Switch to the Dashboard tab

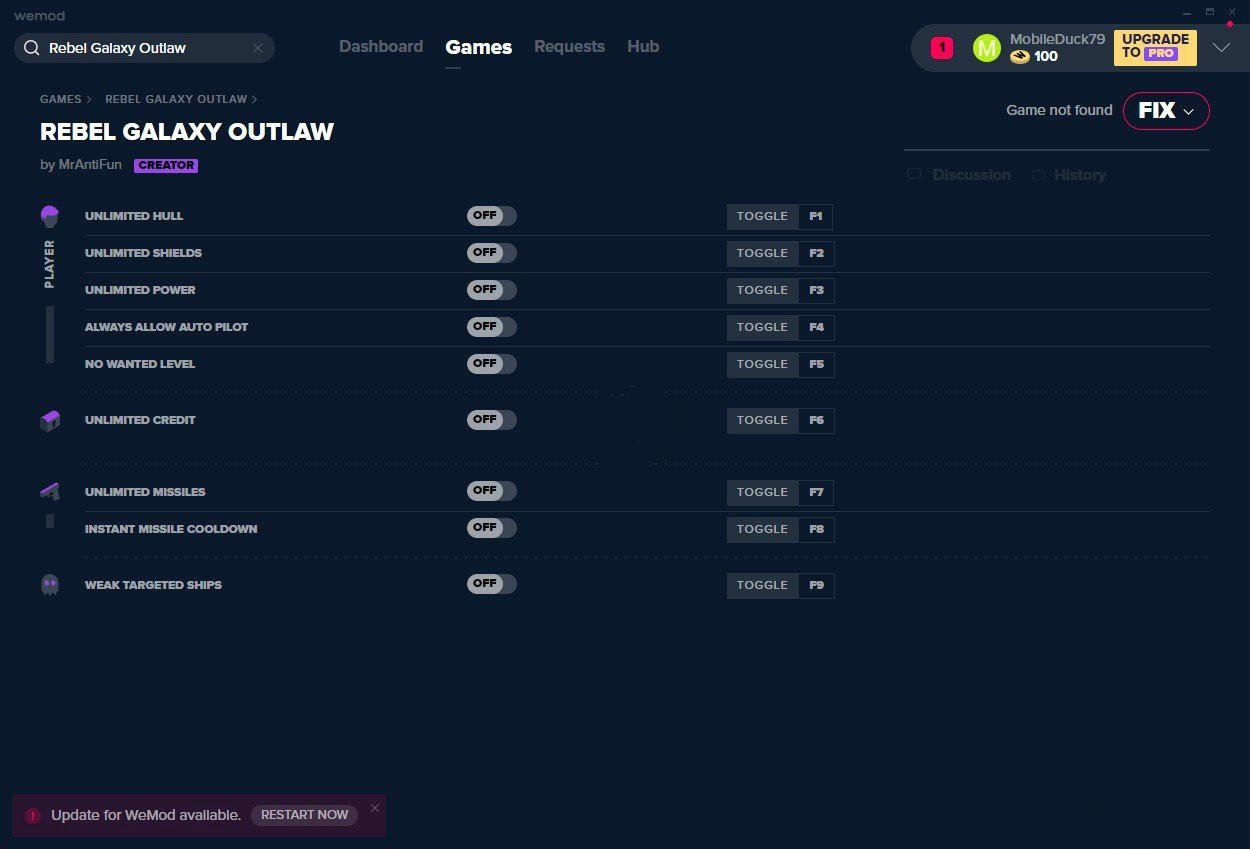click(x=381, y=47)
